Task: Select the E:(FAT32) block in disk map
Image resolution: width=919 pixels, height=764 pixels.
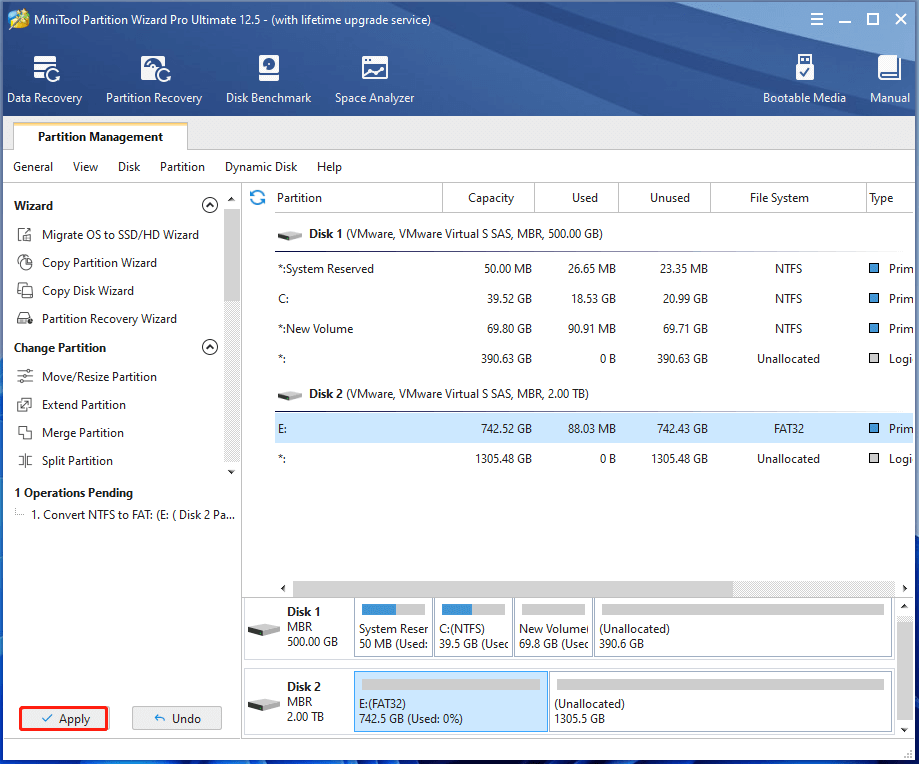Action: tap(451, 701)
